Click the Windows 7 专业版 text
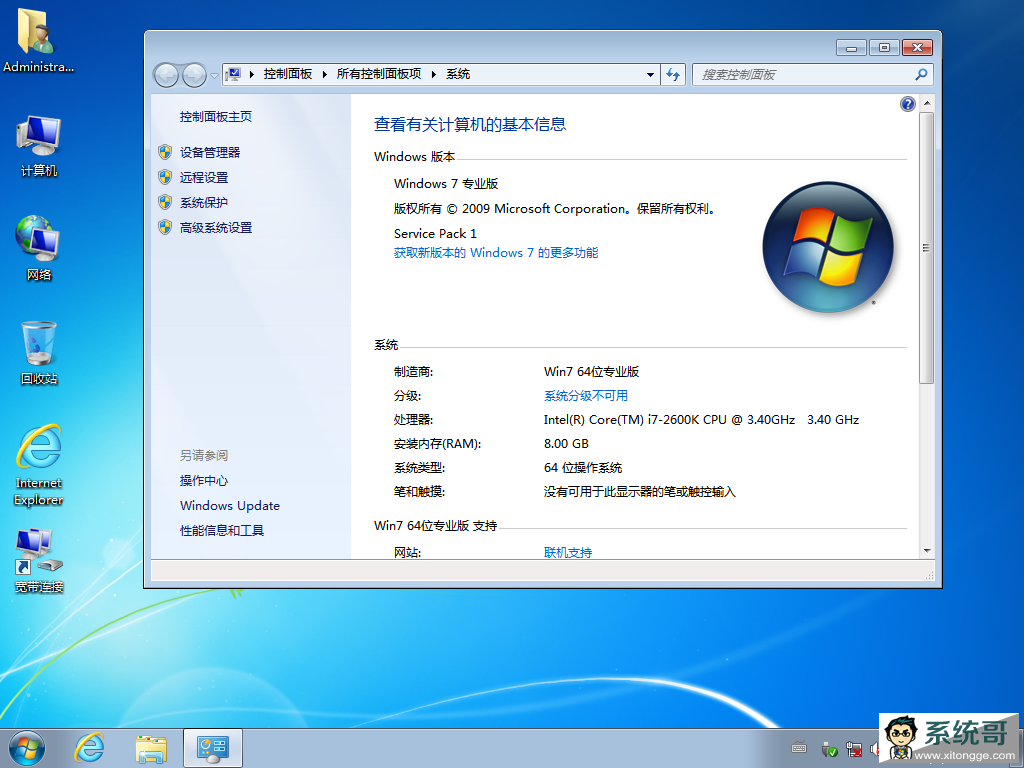Viewport: 1024px width, 768px height. [445, 184]
